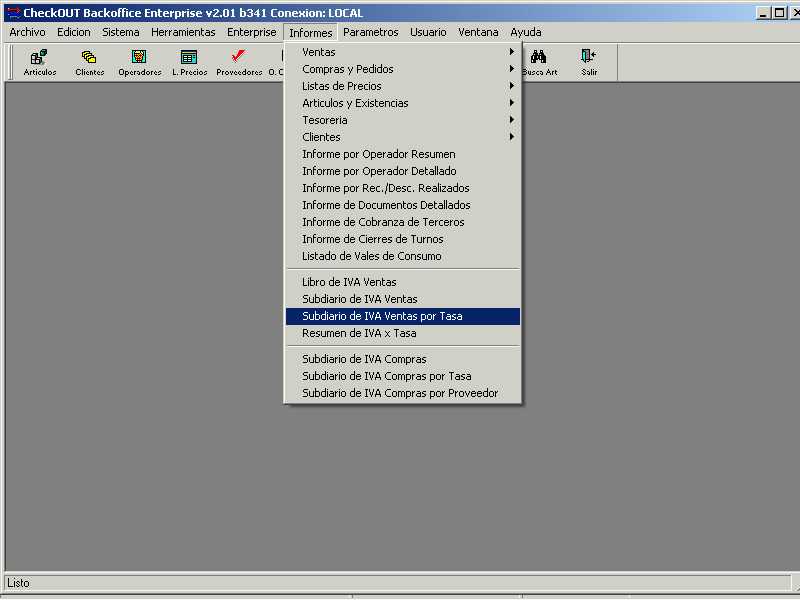Viewport: 800px width, 600px height.
Task: Open the Sistema menu
Action: tap(120, 32)
